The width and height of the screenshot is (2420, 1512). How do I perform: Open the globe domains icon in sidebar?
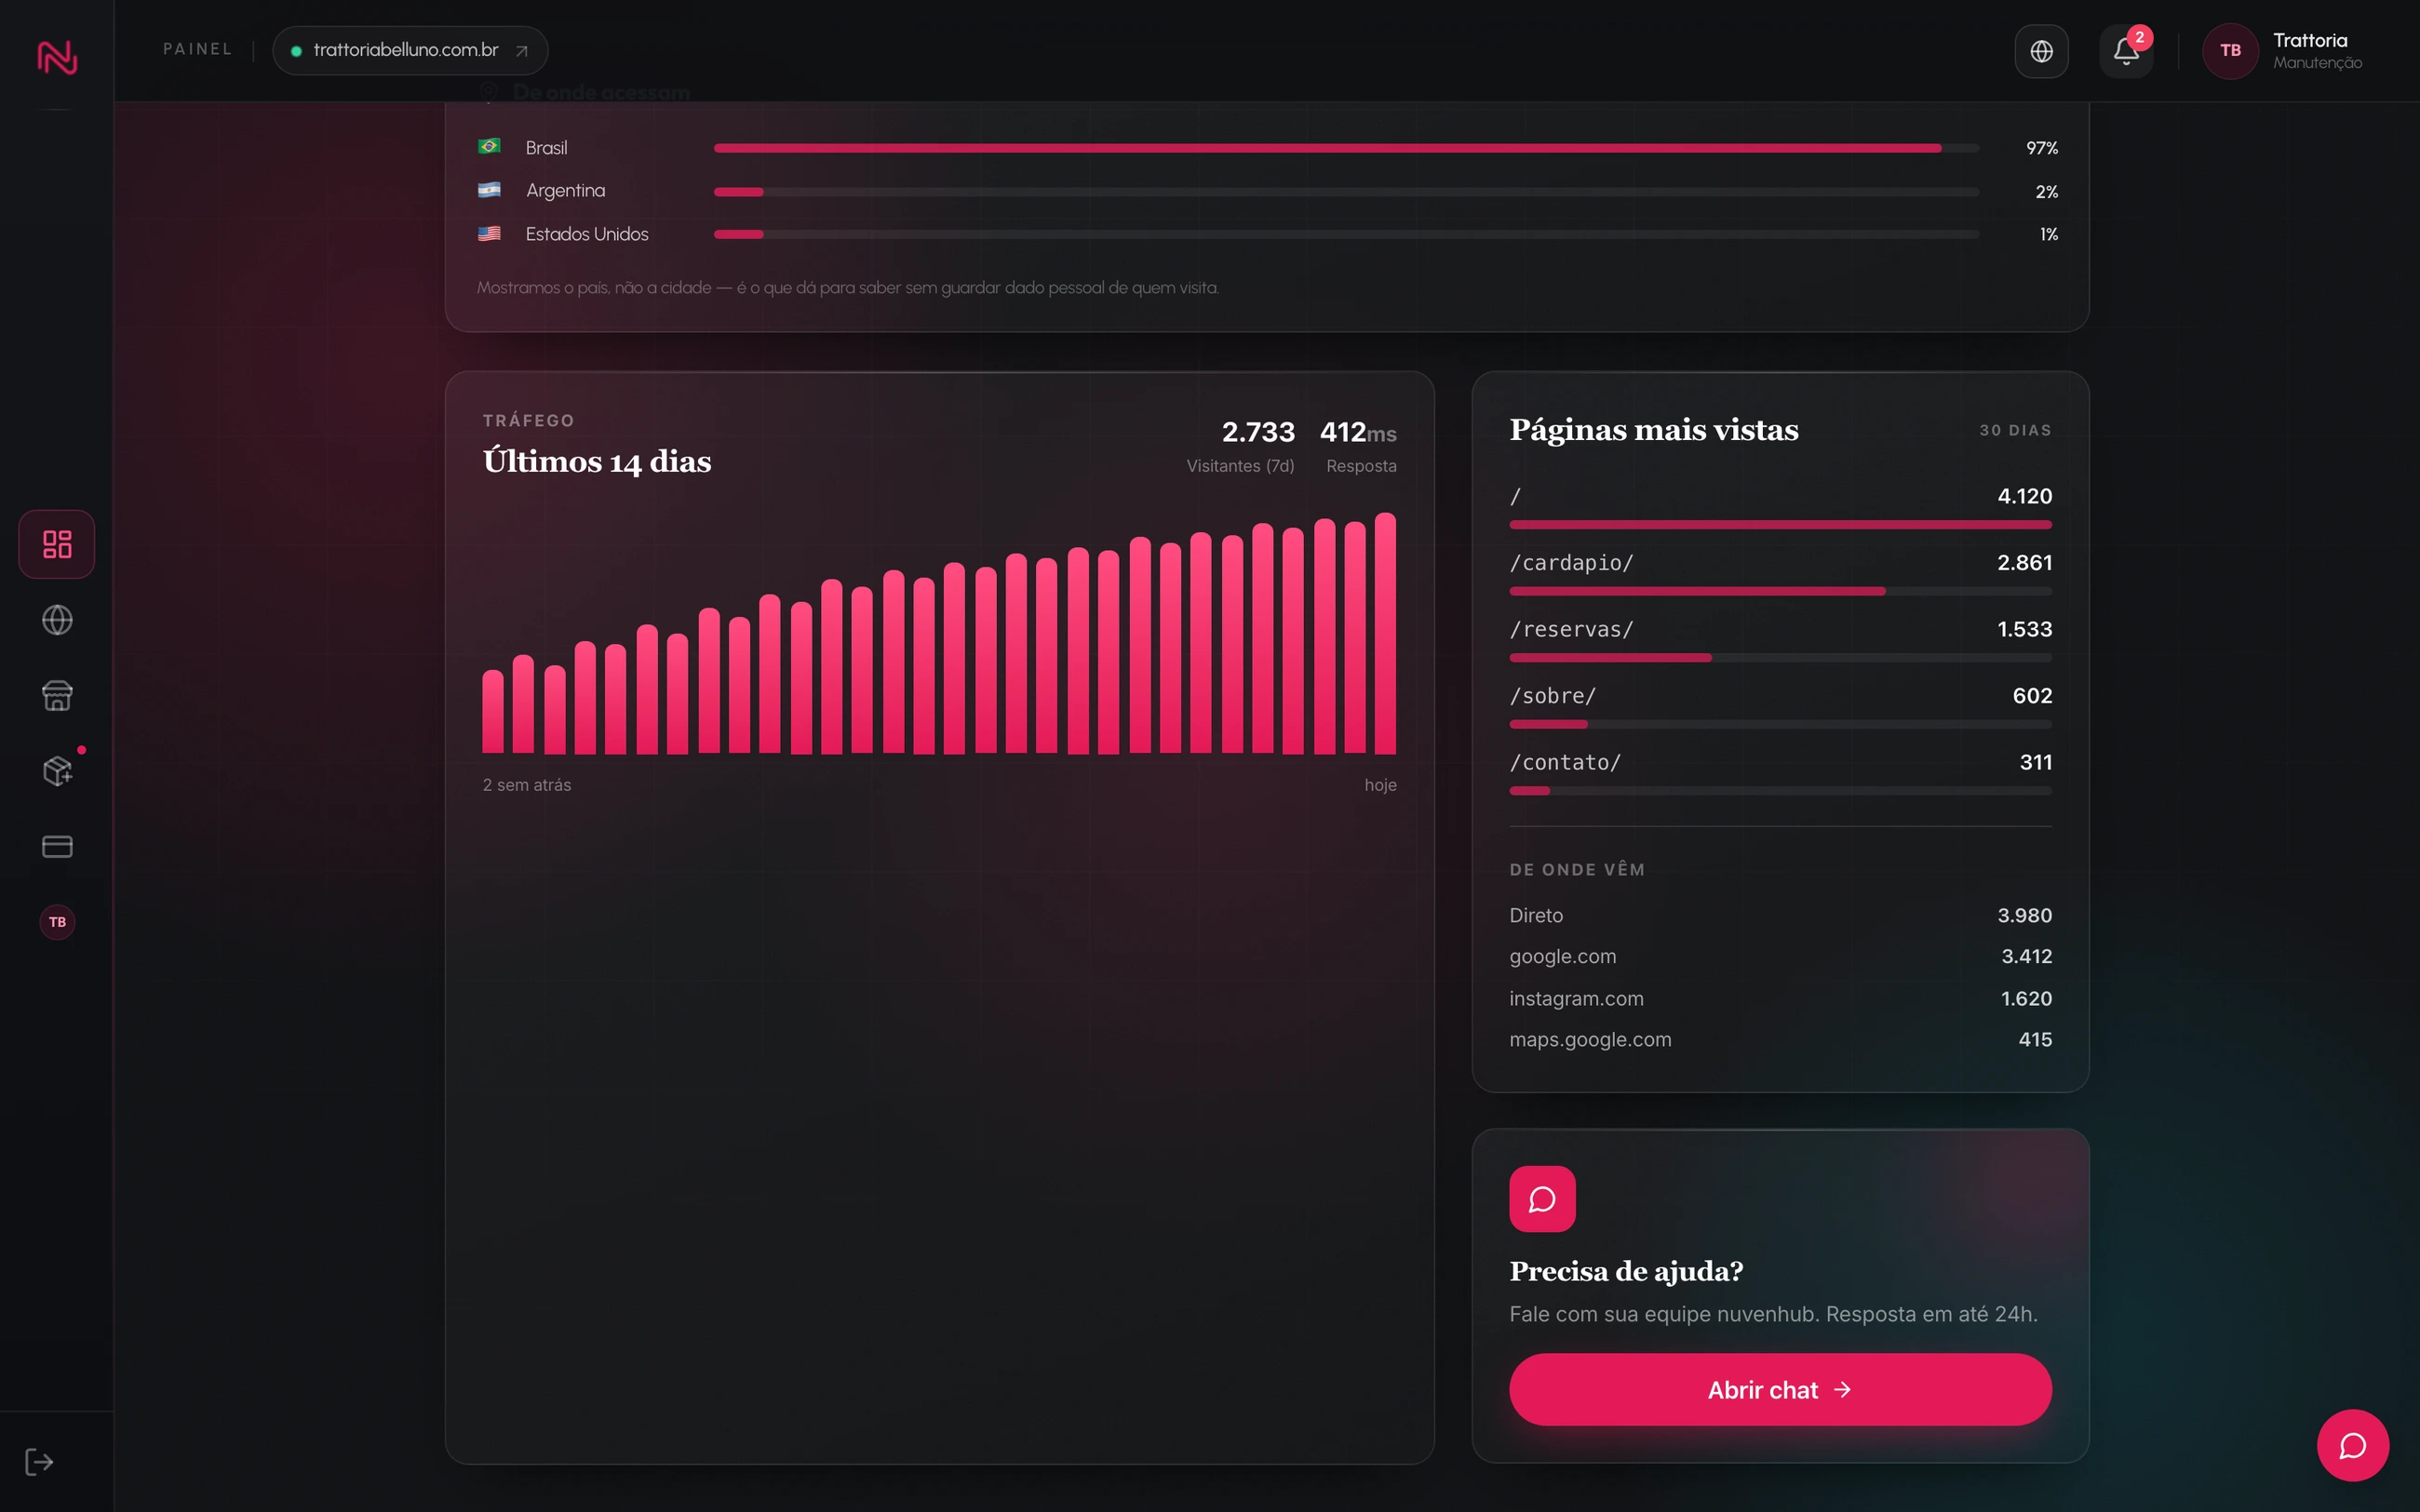point(57,620)
